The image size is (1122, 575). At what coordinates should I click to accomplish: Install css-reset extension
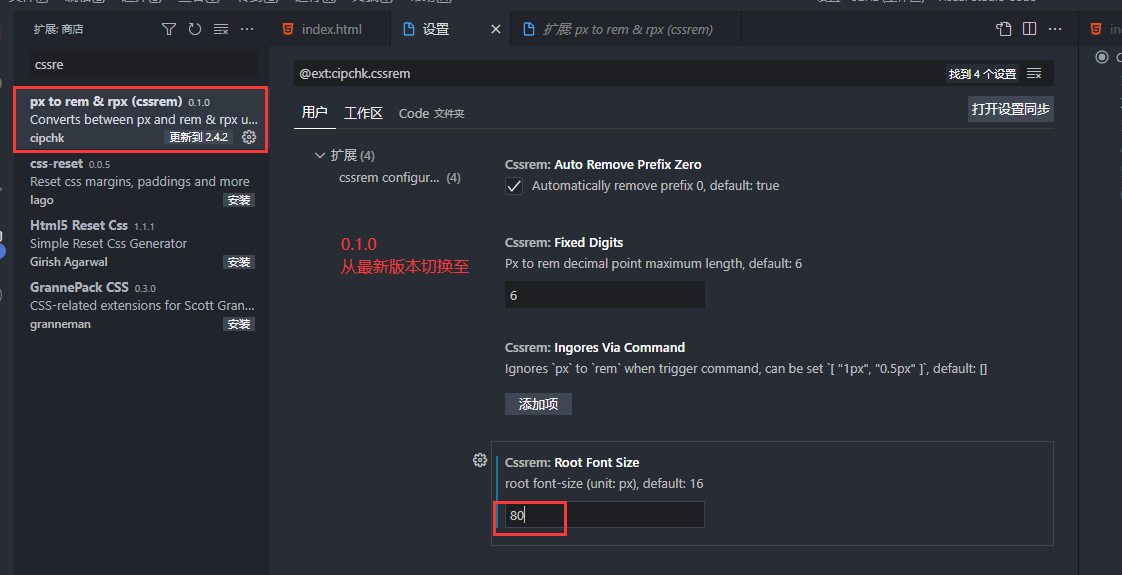(239, 200)
